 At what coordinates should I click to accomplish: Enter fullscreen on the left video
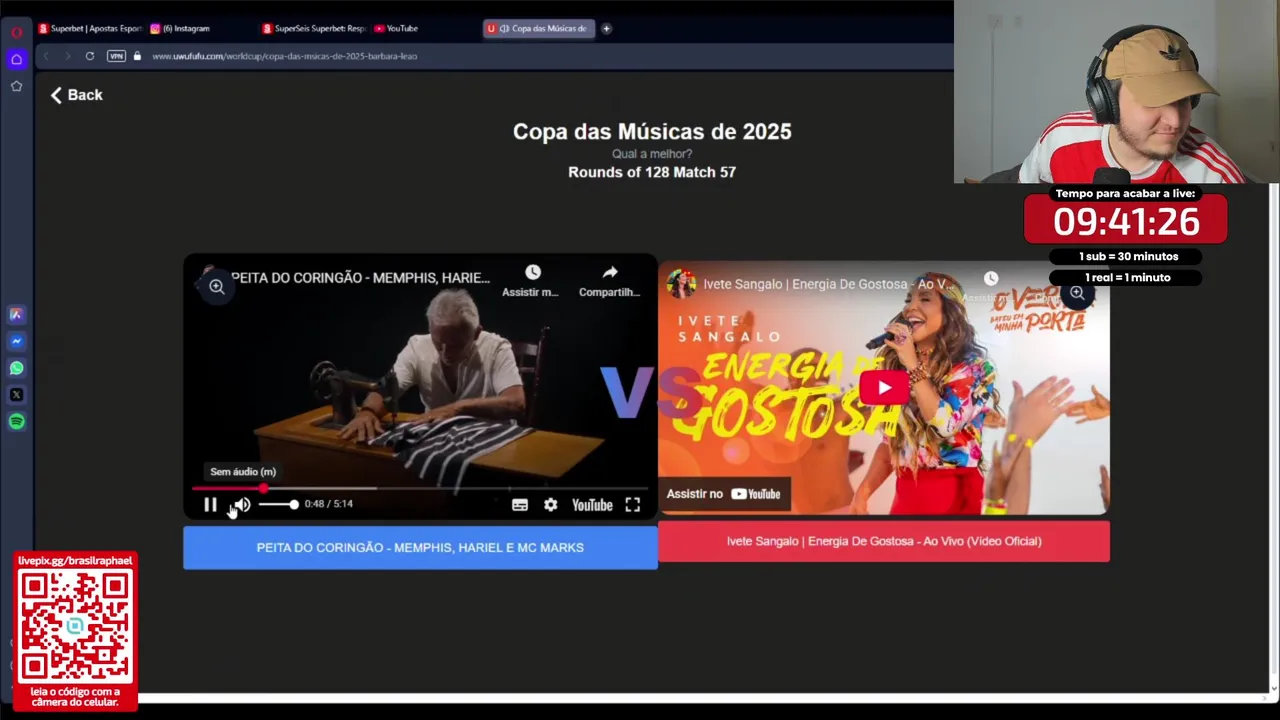coord(633,505)
